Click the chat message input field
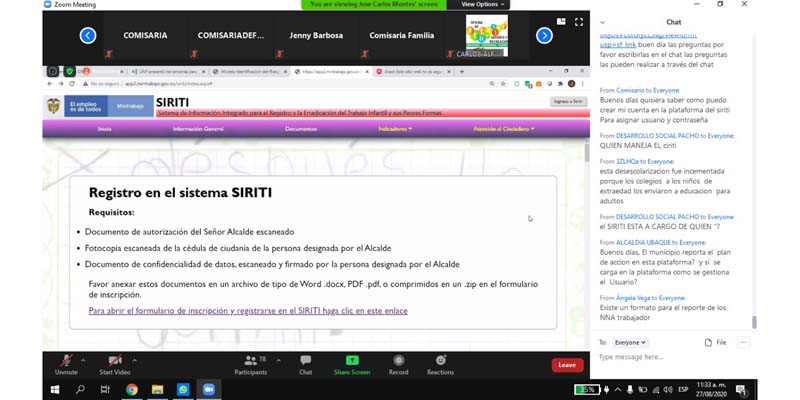The image size is (800, 400). coord(673,357)
